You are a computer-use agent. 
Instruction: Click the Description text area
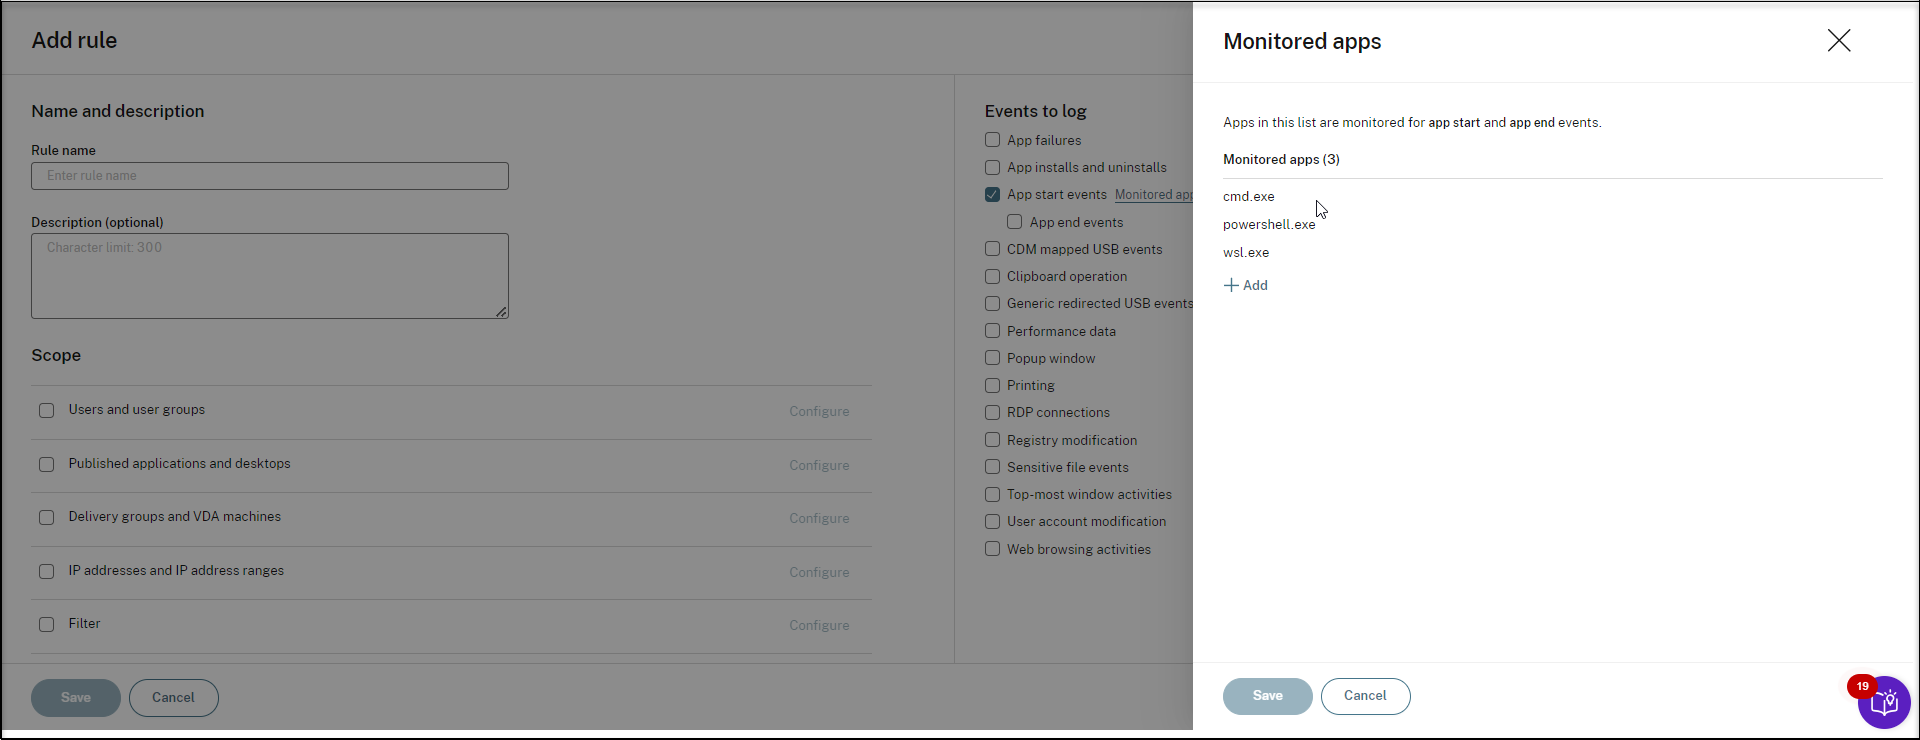click(x=270, y=276)
